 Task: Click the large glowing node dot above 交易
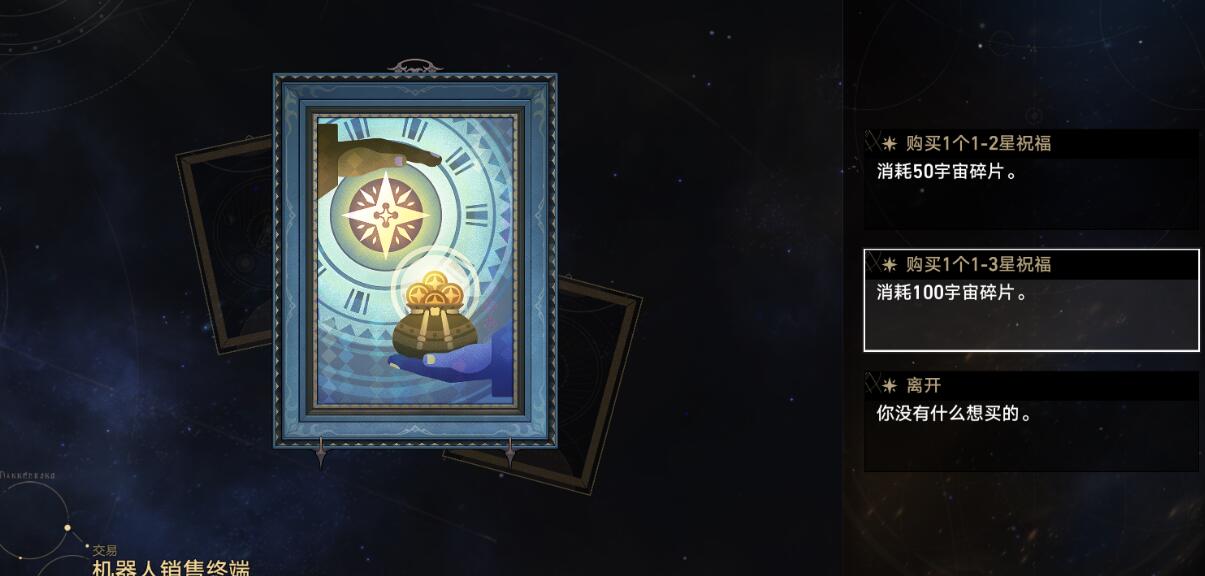68,527
